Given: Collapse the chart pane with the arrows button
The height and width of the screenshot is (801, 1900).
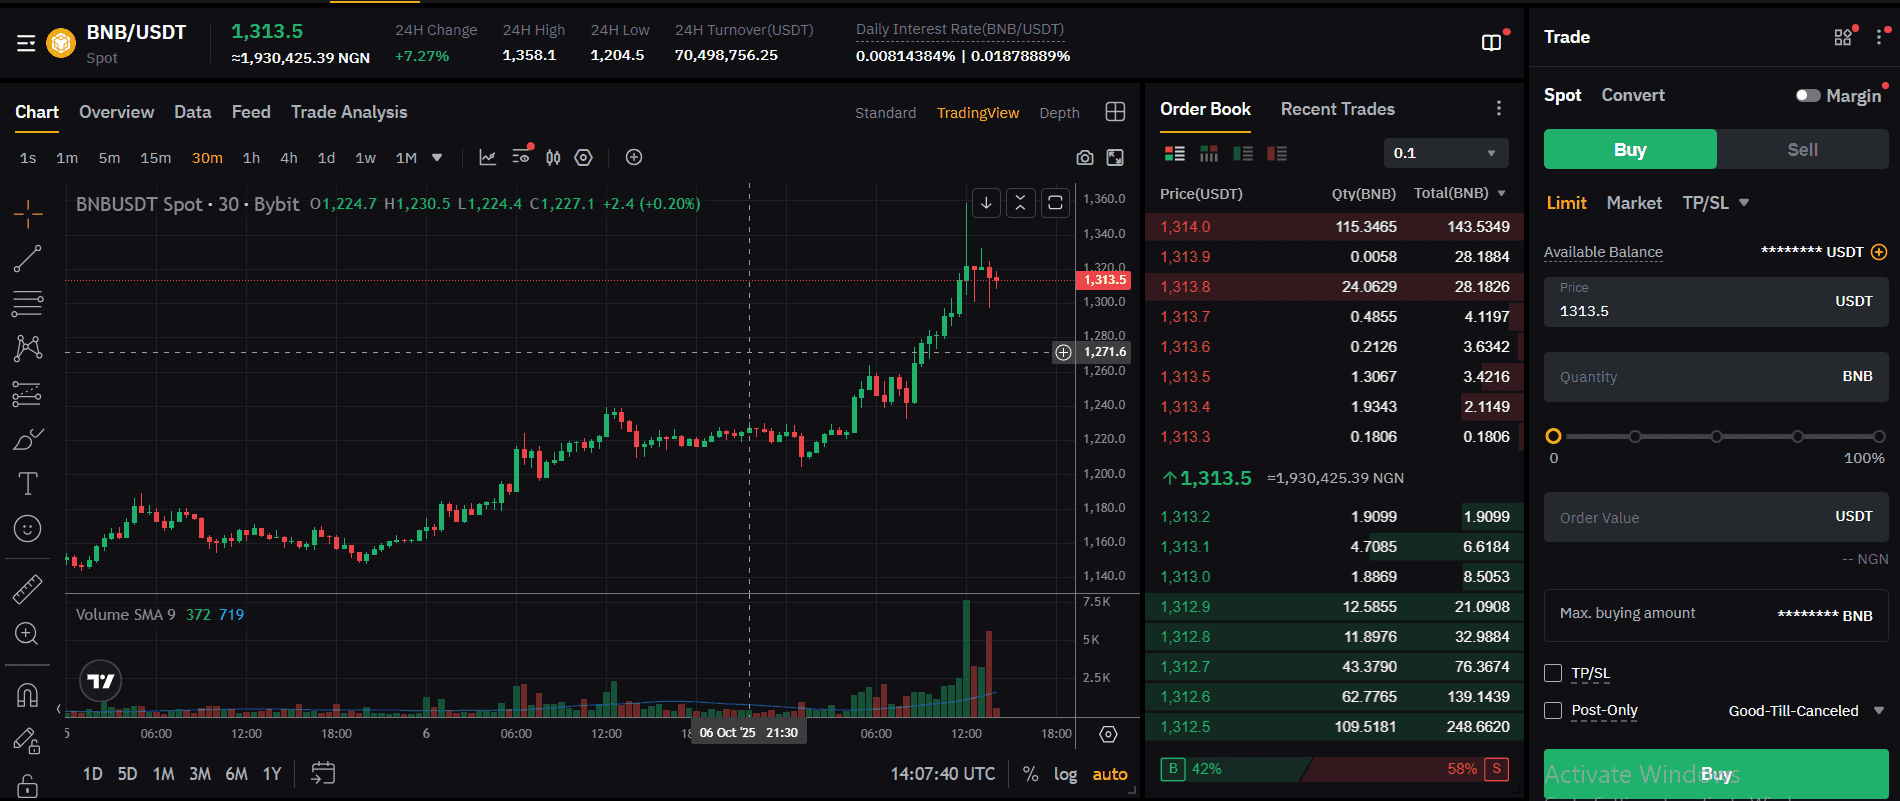Looking at the screenshot, I should click(1020, 203).
